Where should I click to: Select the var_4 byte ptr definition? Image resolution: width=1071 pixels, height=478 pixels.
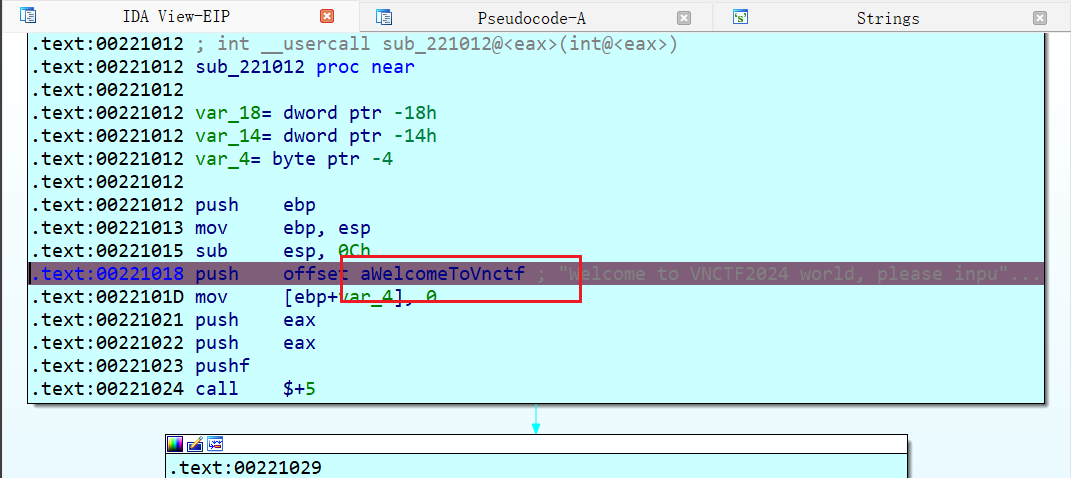coord(294,159)
